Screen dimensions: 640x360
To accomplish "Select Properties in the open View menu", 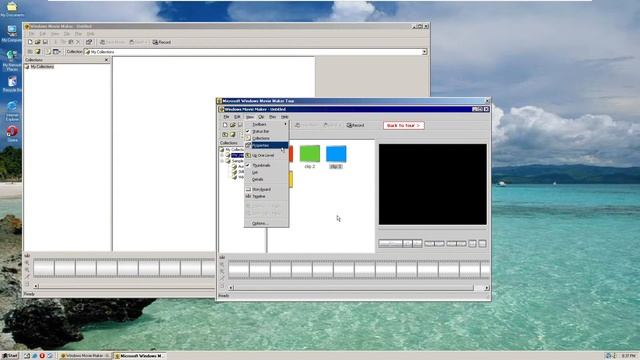I will tap(267, 145).
